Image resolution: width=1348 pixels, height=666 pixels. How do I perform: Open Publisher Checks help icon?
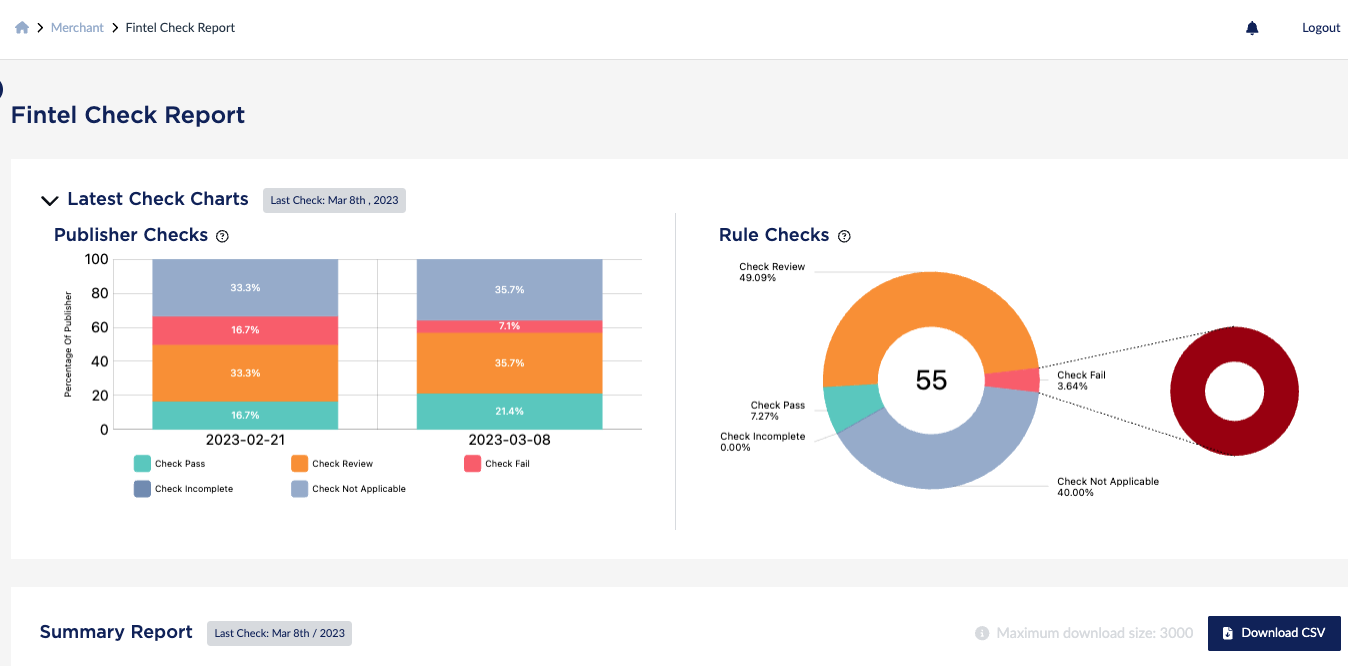pos(222,236)
